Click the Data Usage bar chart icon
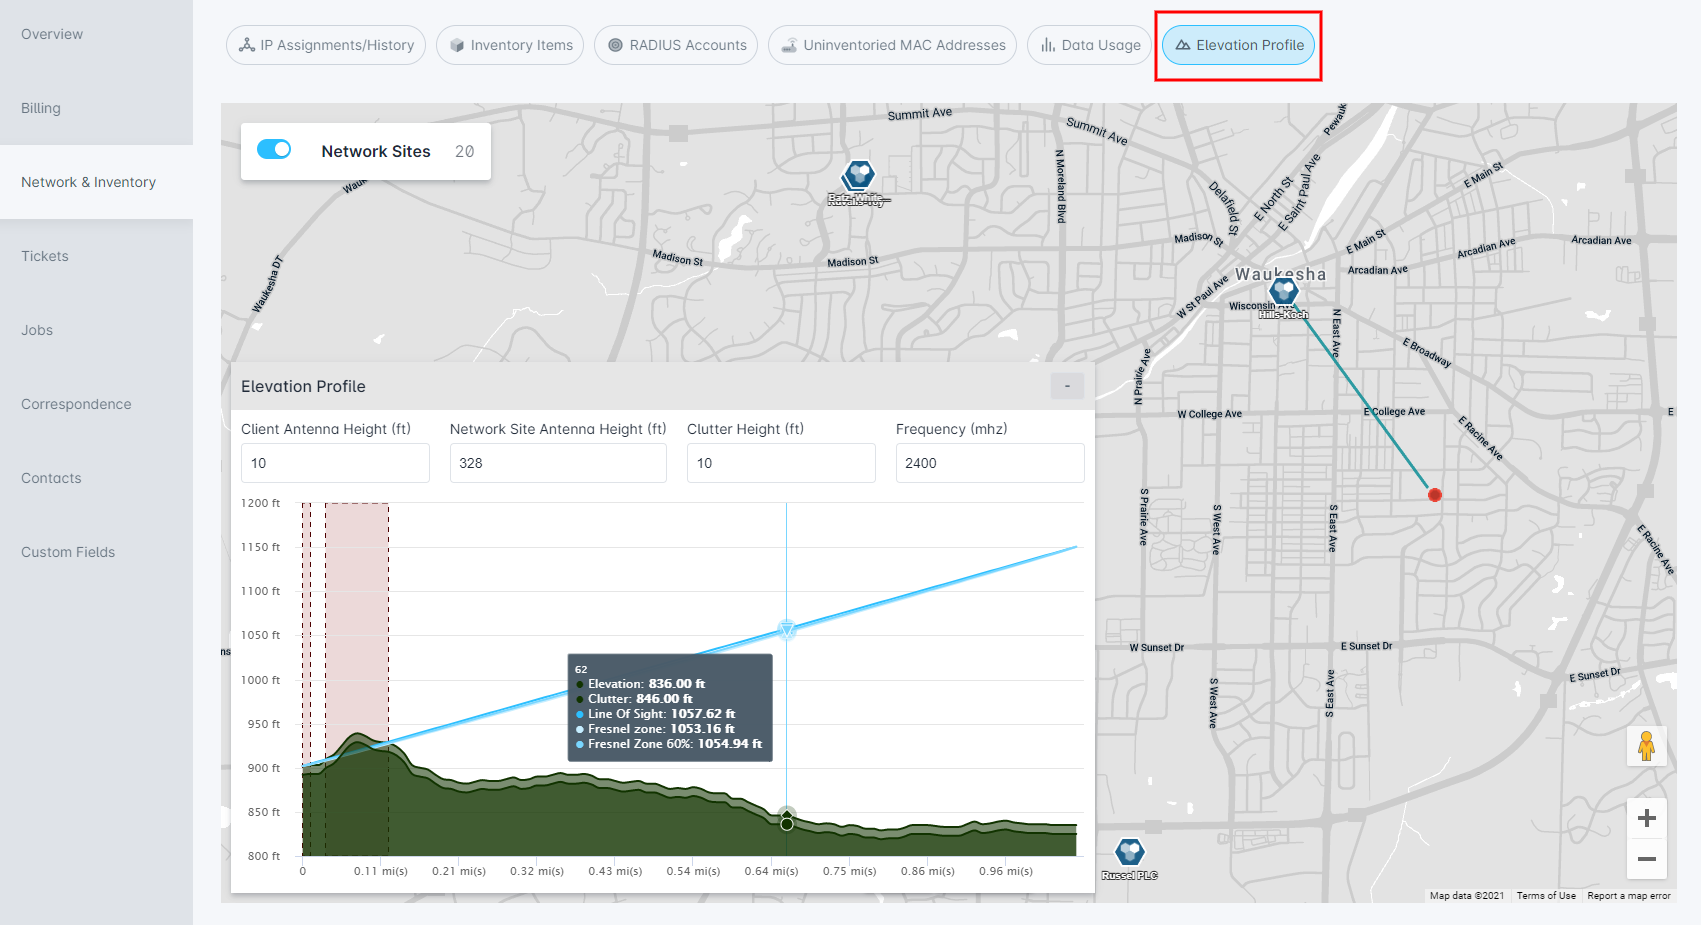 tap(1048, 45)
